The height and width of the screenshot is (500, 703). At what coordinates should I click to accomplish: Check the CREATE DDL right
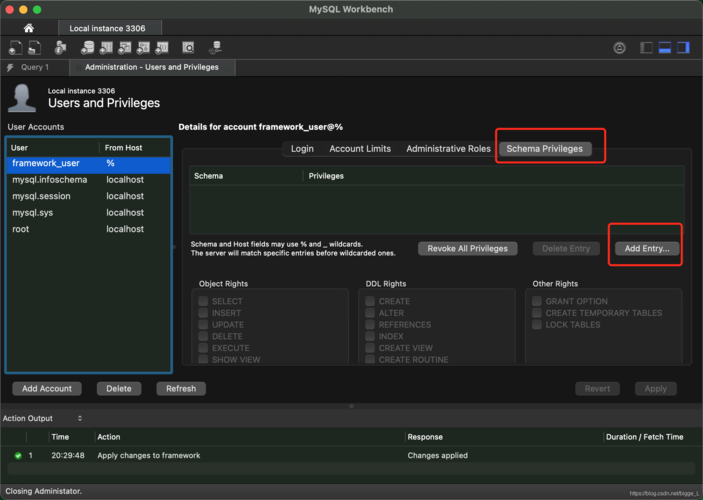click(370, 301)
